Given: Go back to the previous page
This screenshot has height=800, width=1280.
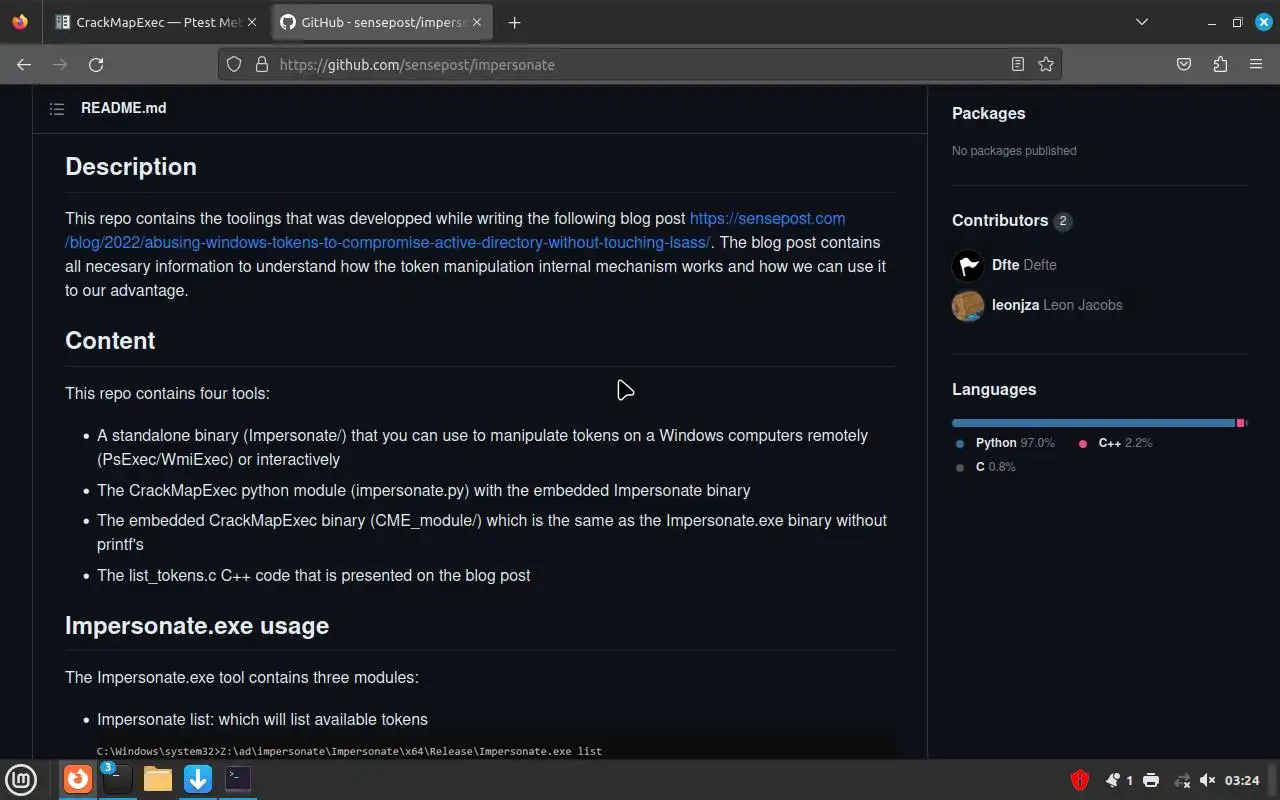Looking at the screenshot, I should 24,64.
